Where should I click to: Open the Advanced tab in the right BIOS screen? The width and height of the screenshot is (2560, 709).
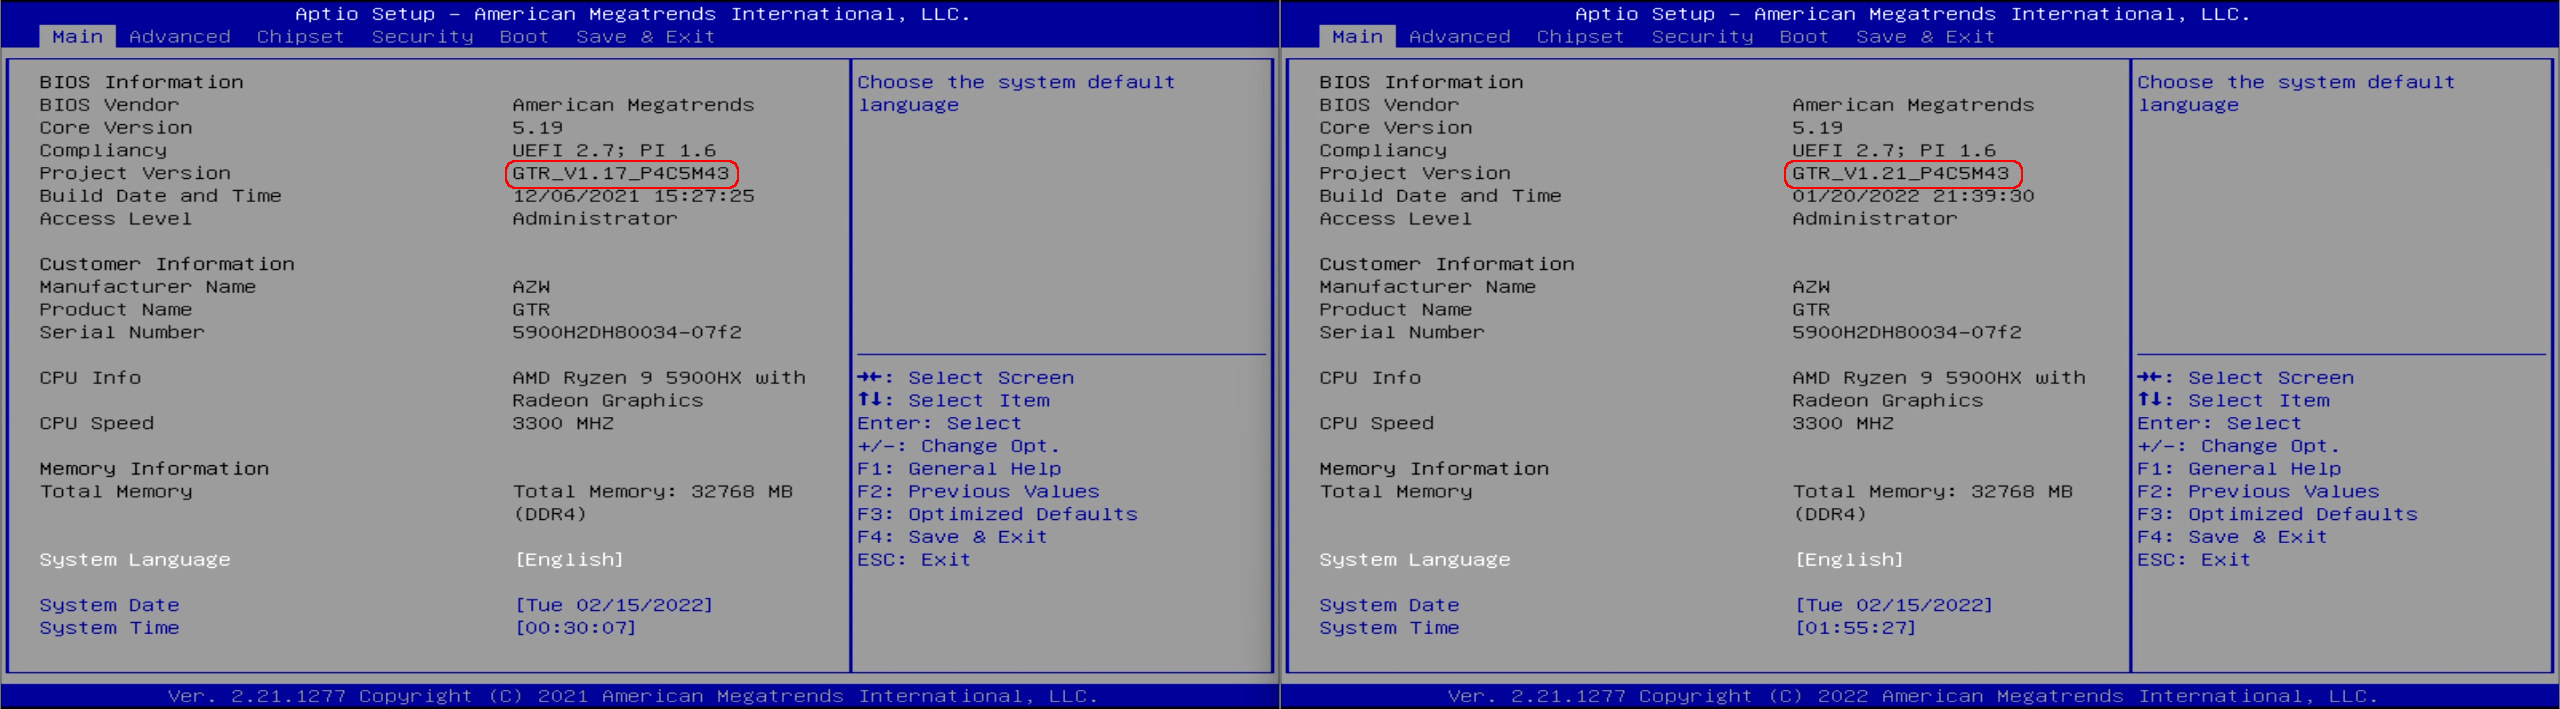[x=1460, y=37]
